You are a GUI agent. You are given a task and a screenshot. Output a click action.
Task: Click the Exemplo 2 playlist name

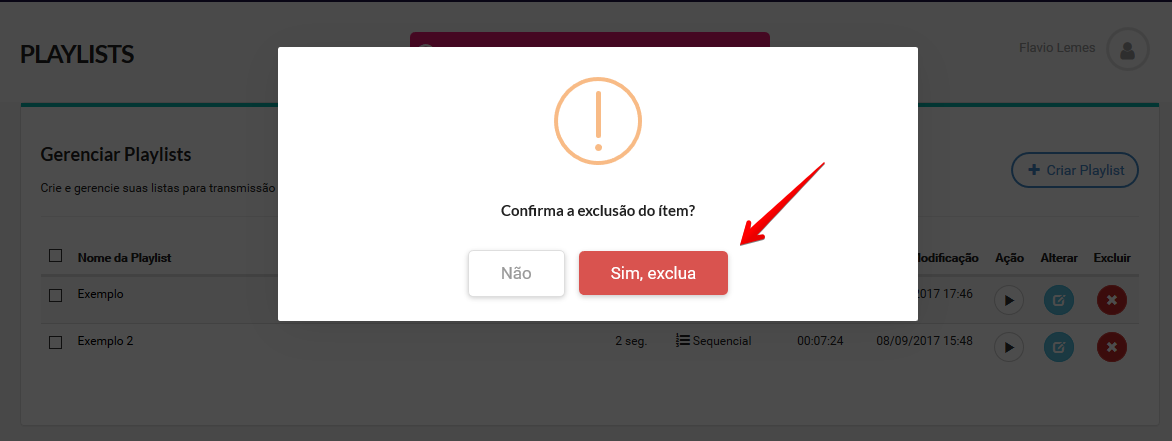pyautogui.click(x=105, y=341)
